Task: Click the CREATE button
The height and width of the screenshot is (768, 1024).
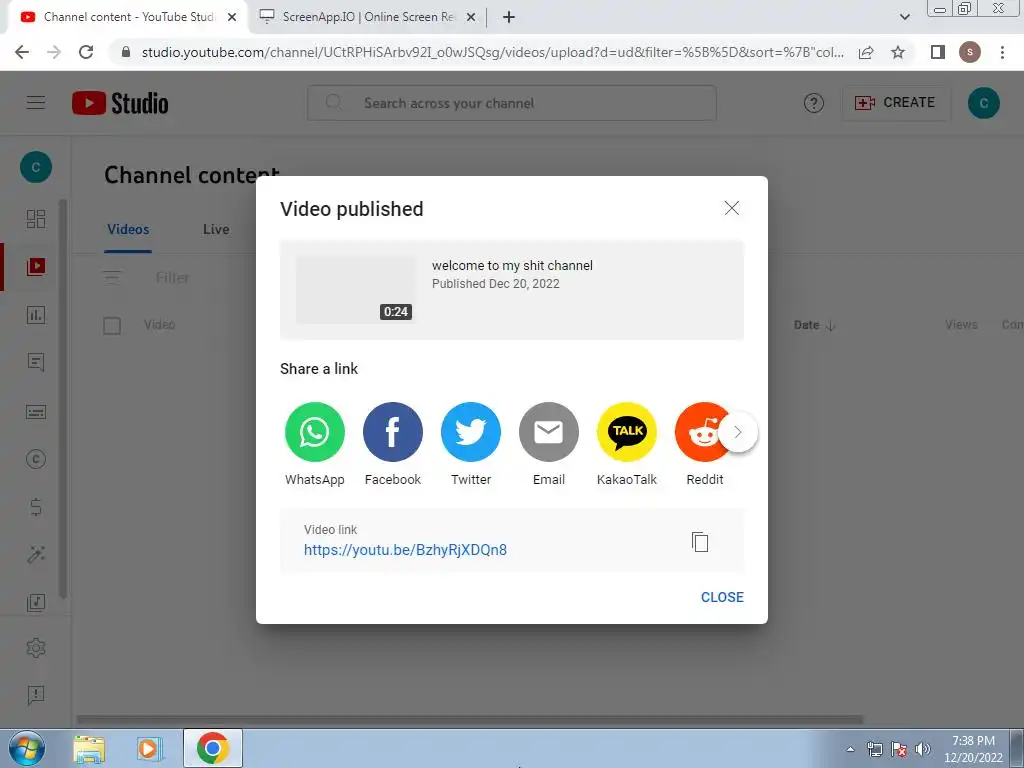Action: (x=896, y=103)
